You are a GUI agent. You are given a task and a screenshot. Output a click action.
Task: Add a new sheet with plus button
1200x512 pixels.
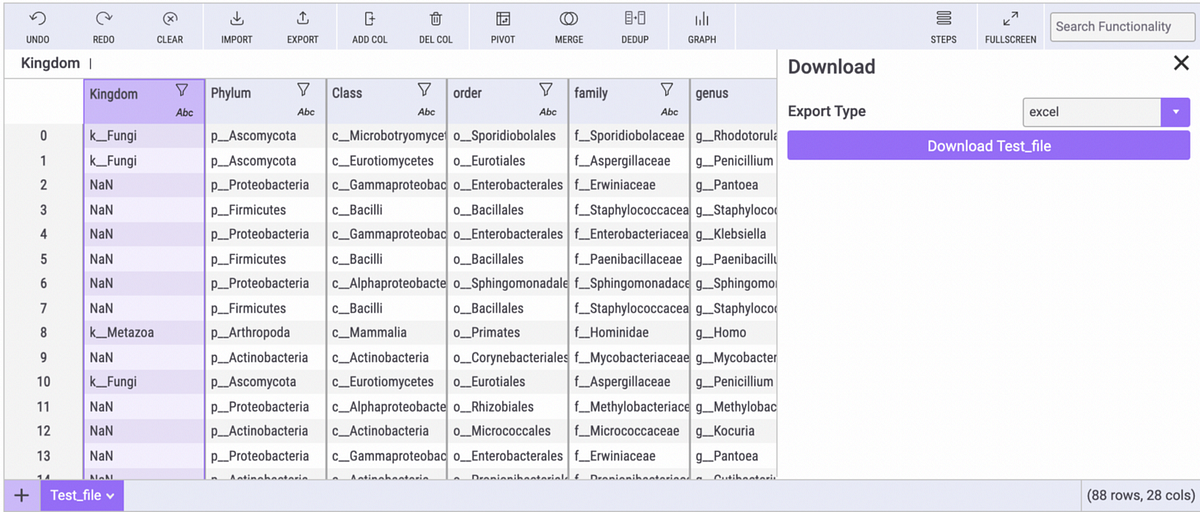tap(21, 495)
